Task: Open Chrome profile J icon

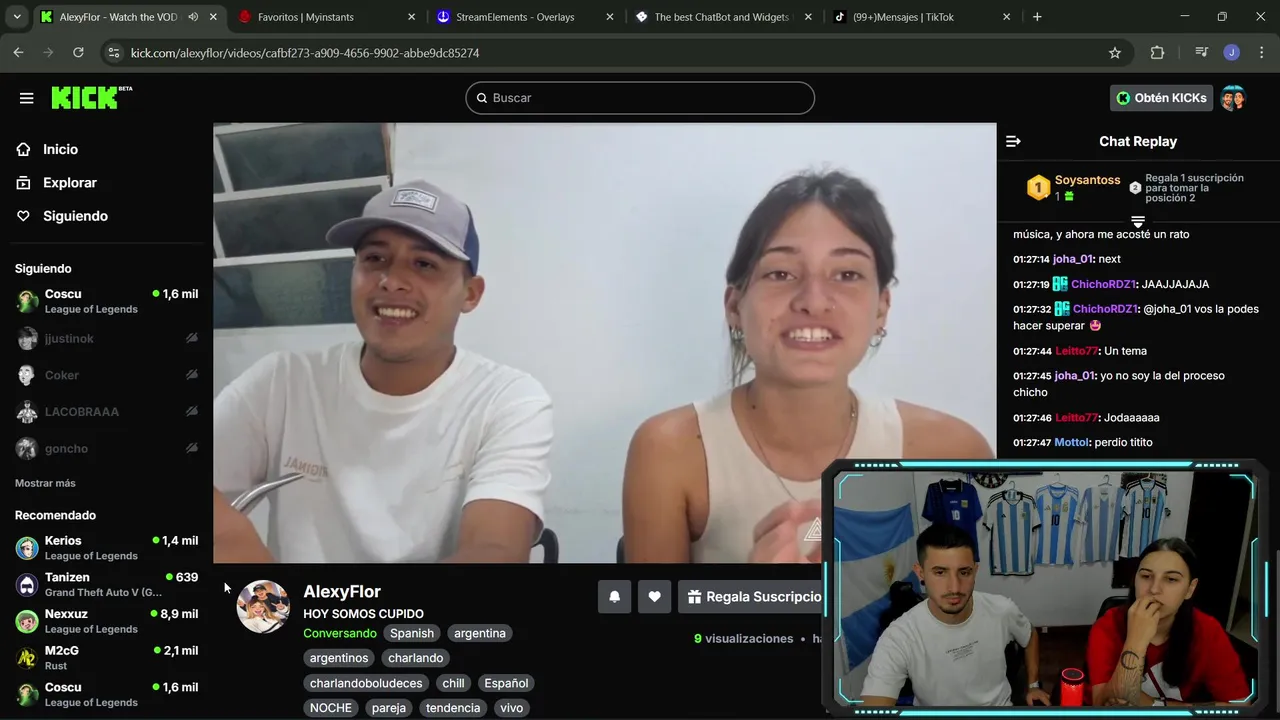Action: tap(1232, 53)
